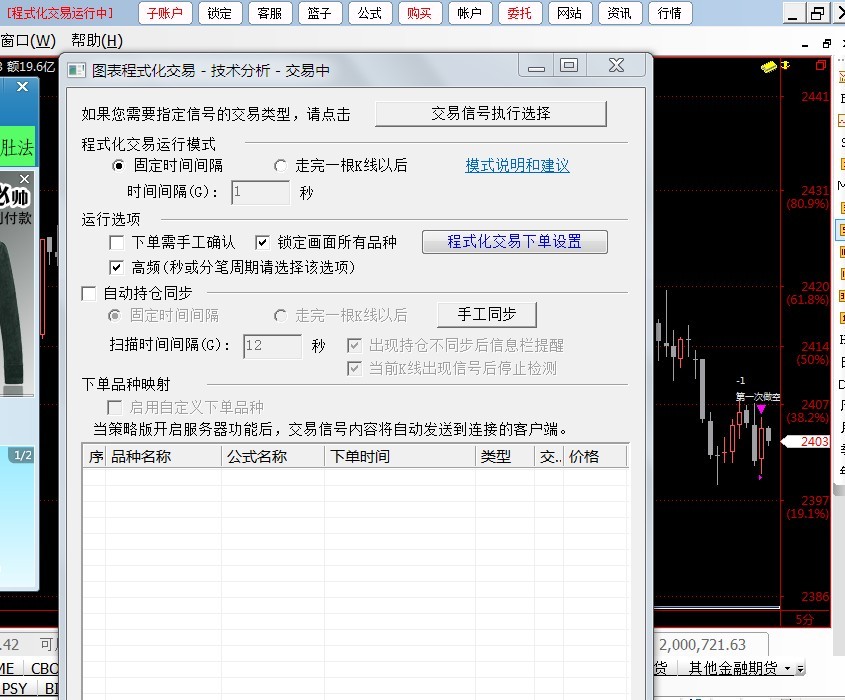The height and width of the screenshot is (700, 845).
Task: Check the 自动持仓同步 option
Action: click(89, 293)
